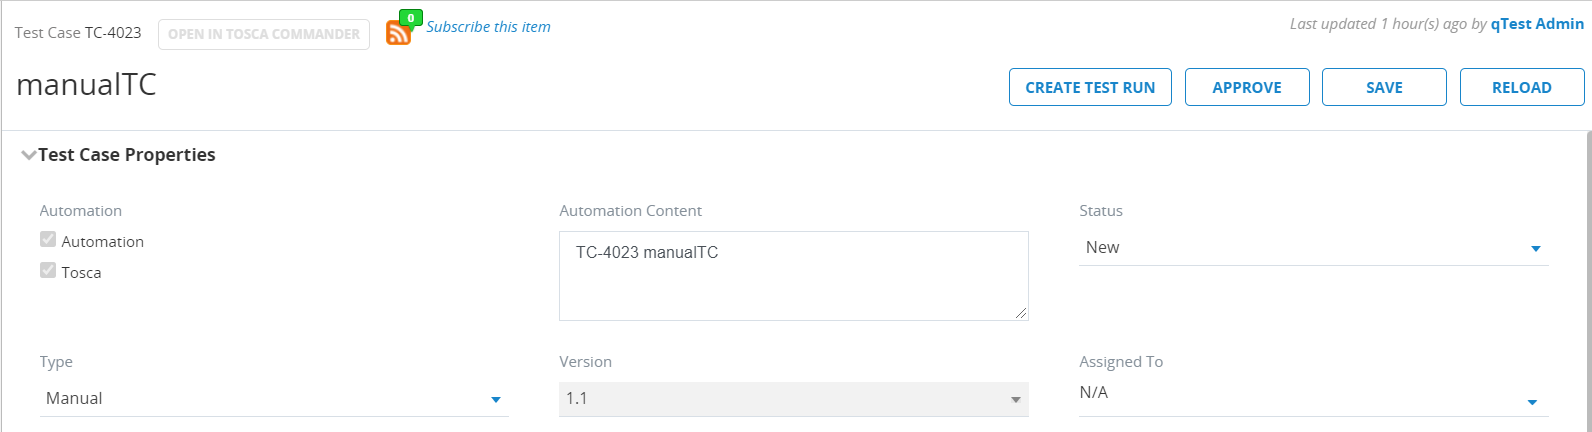Click the green notification count badge
This screenshot has width=1592, height=432.
(411, 18)
